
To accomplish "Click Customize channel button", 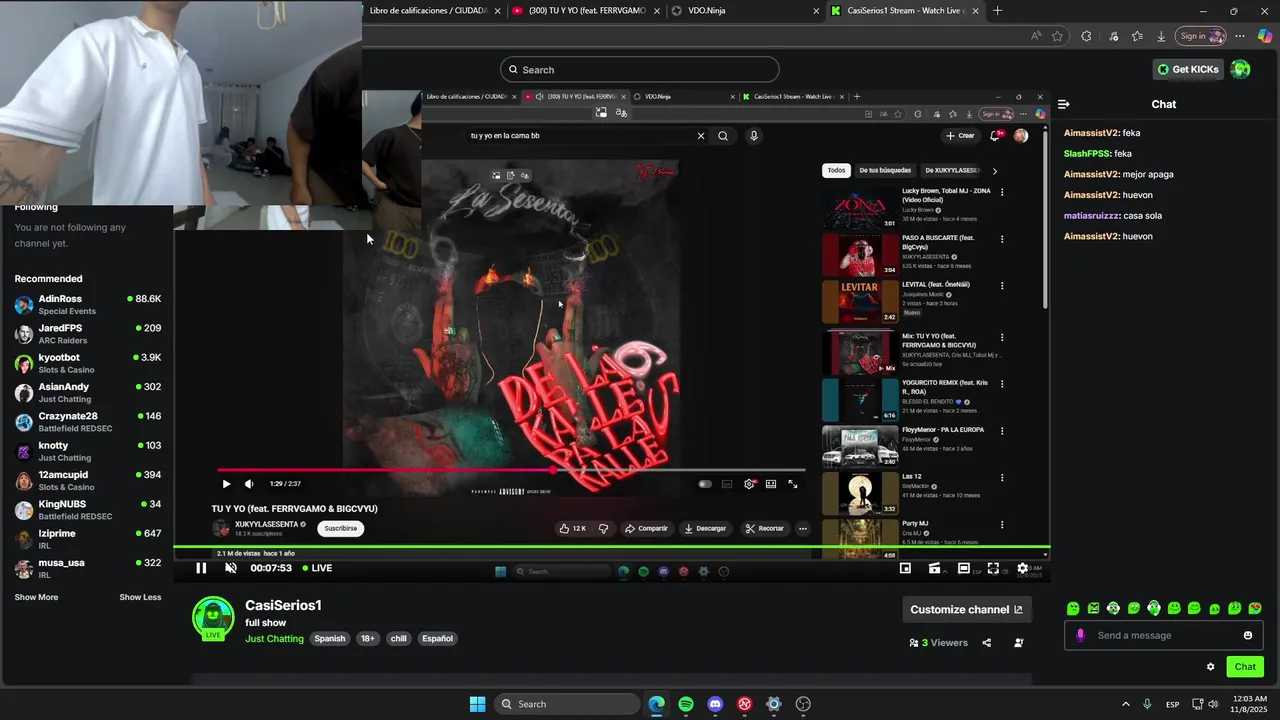I will coord(966,609).
